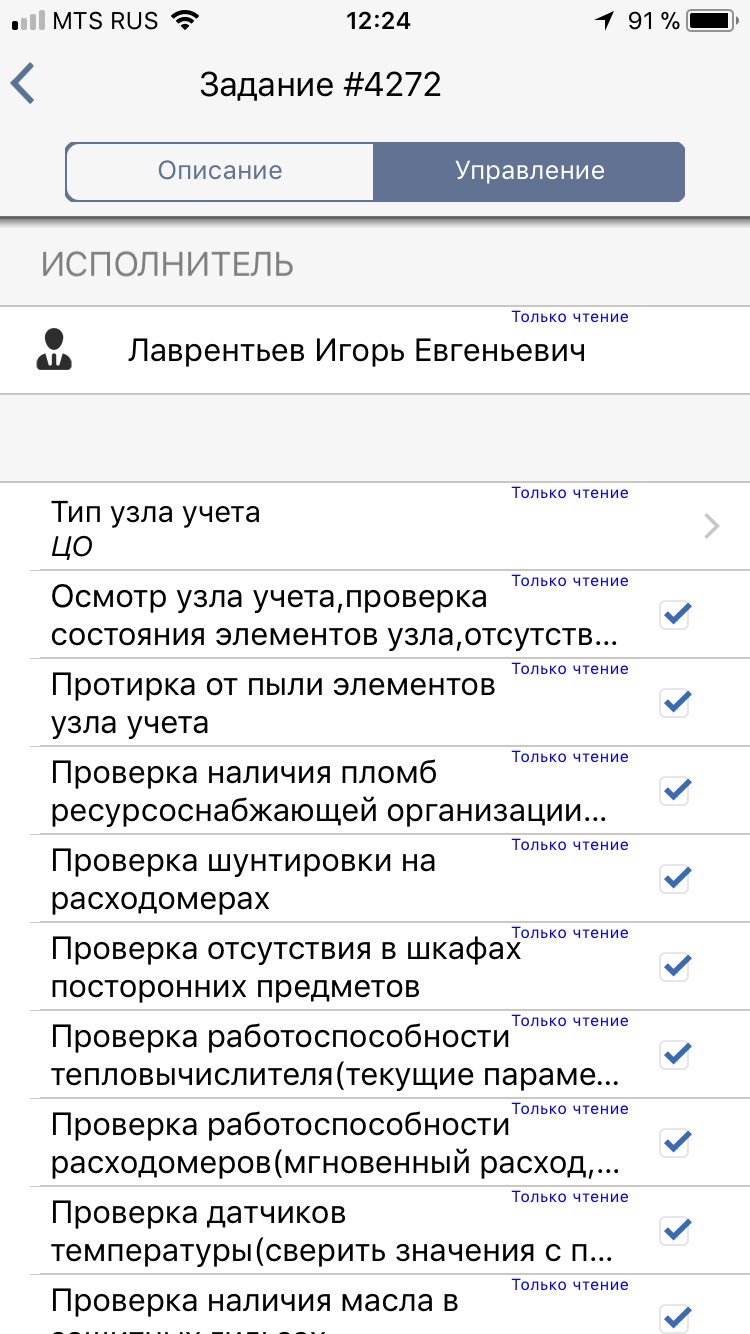Open executor Лаврентьев Игорь Евгеньевич
The width and height of the screenshot is (750, 1334).
pyautogui.click(x=375, y=350)
